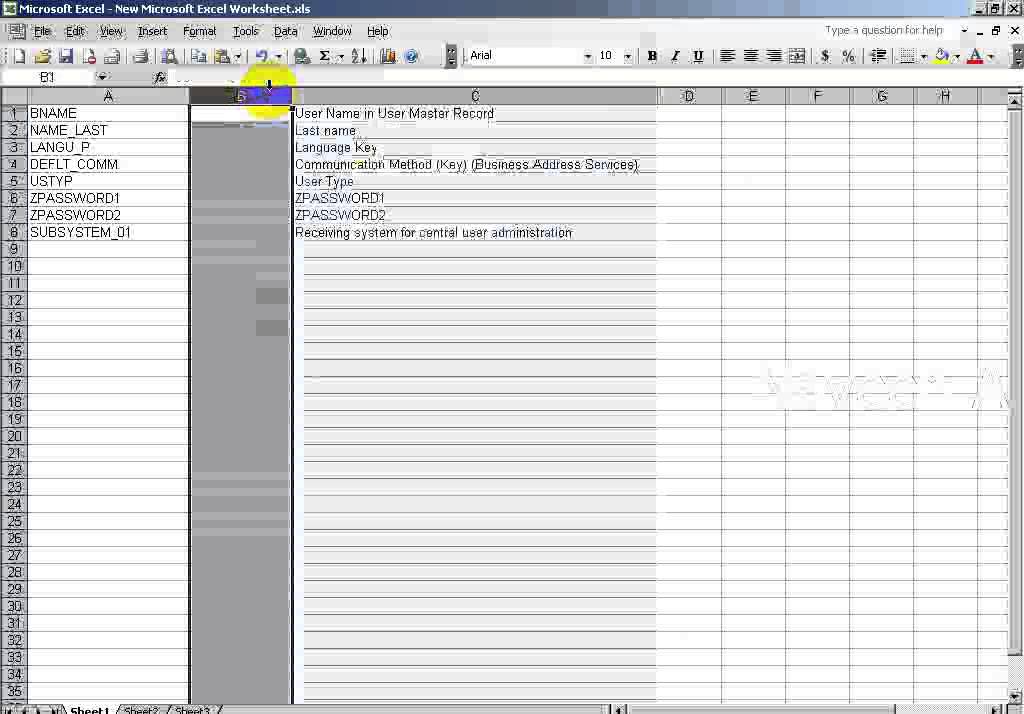Align text left in the toolbar
1024x714 pixels.
tap(727, 56)
